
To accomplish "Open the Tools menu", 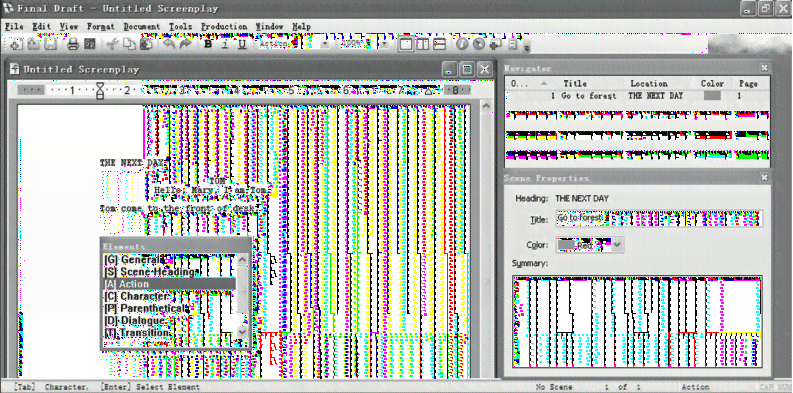I will point(181,26).
